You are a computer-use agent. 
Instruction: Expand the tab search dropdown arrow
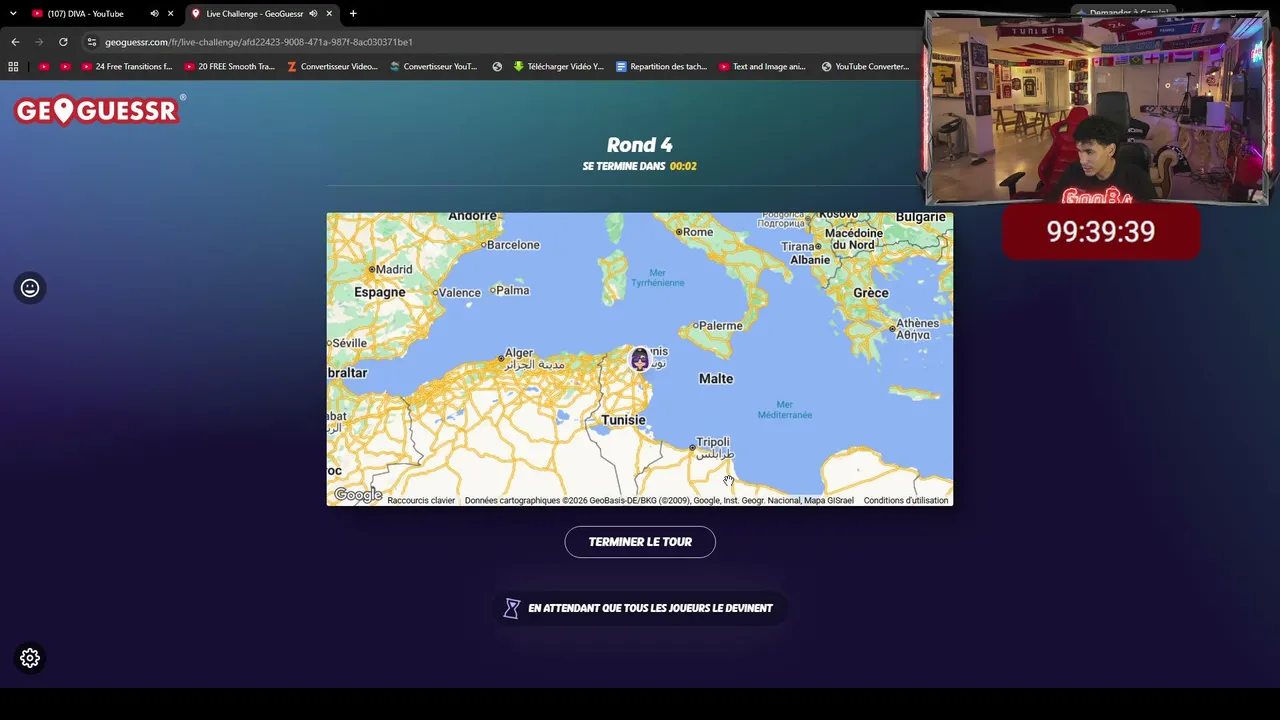coord(13,14)
